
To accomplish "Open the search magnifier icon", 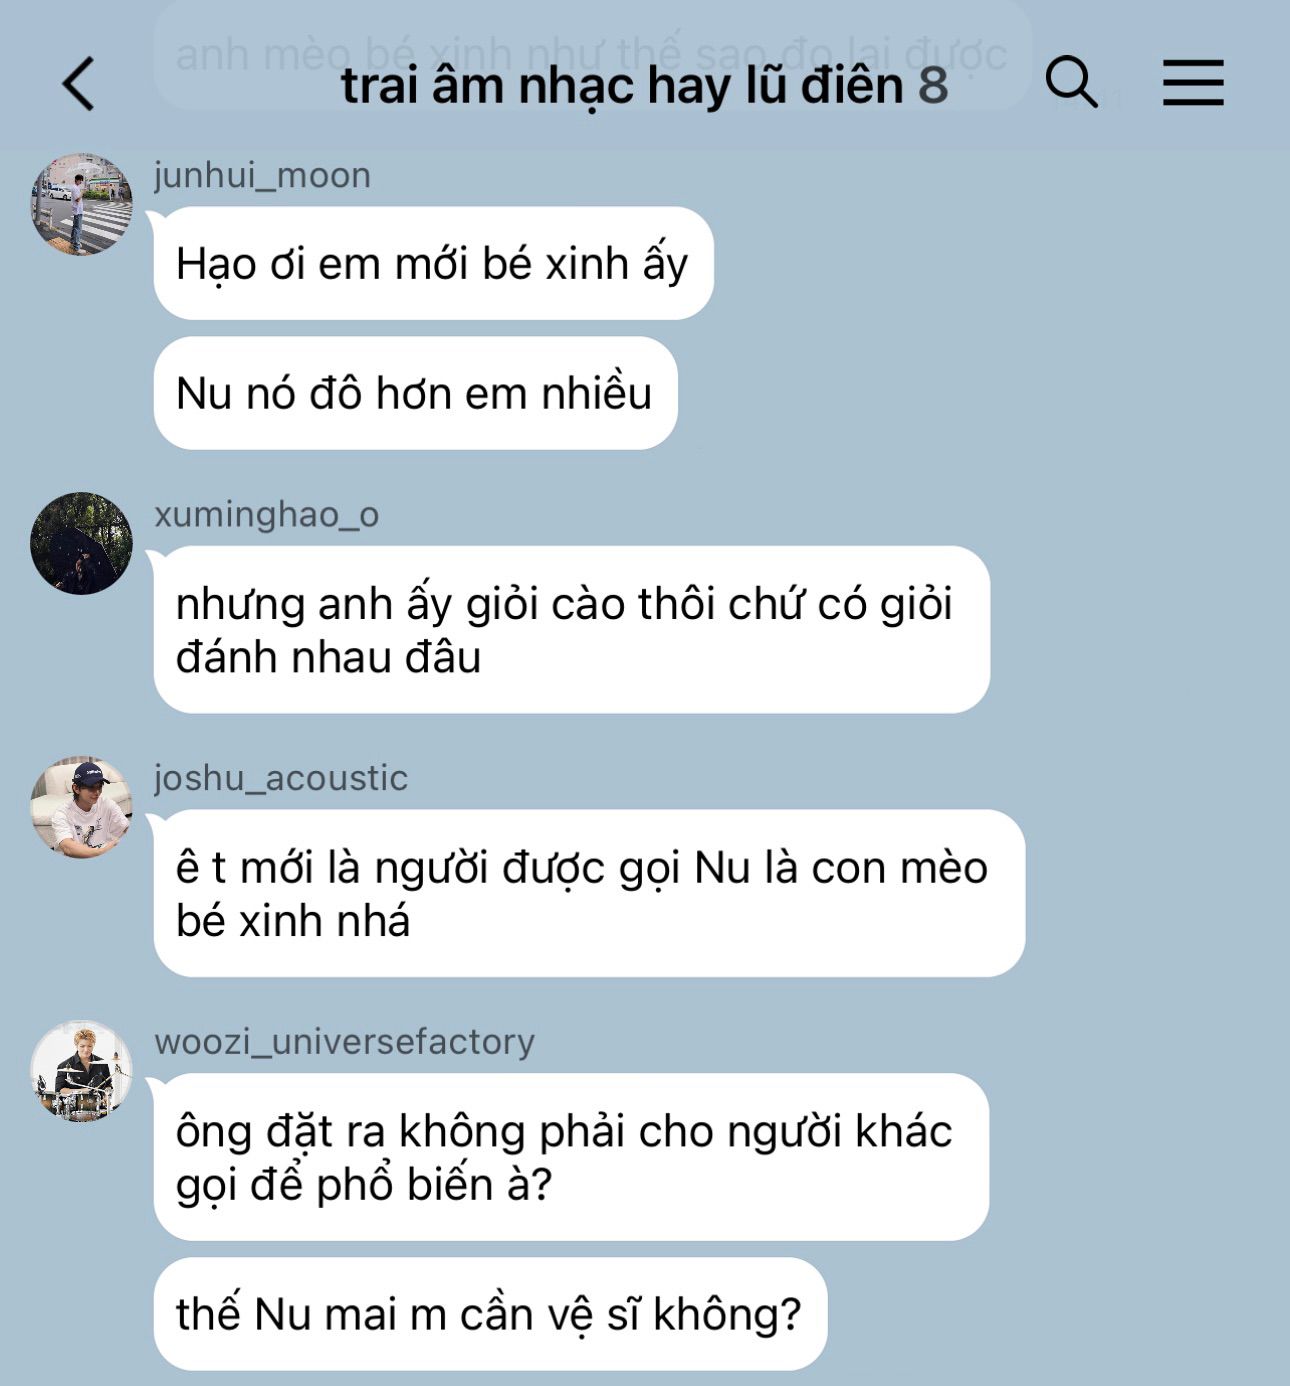I will point(1071,82).
